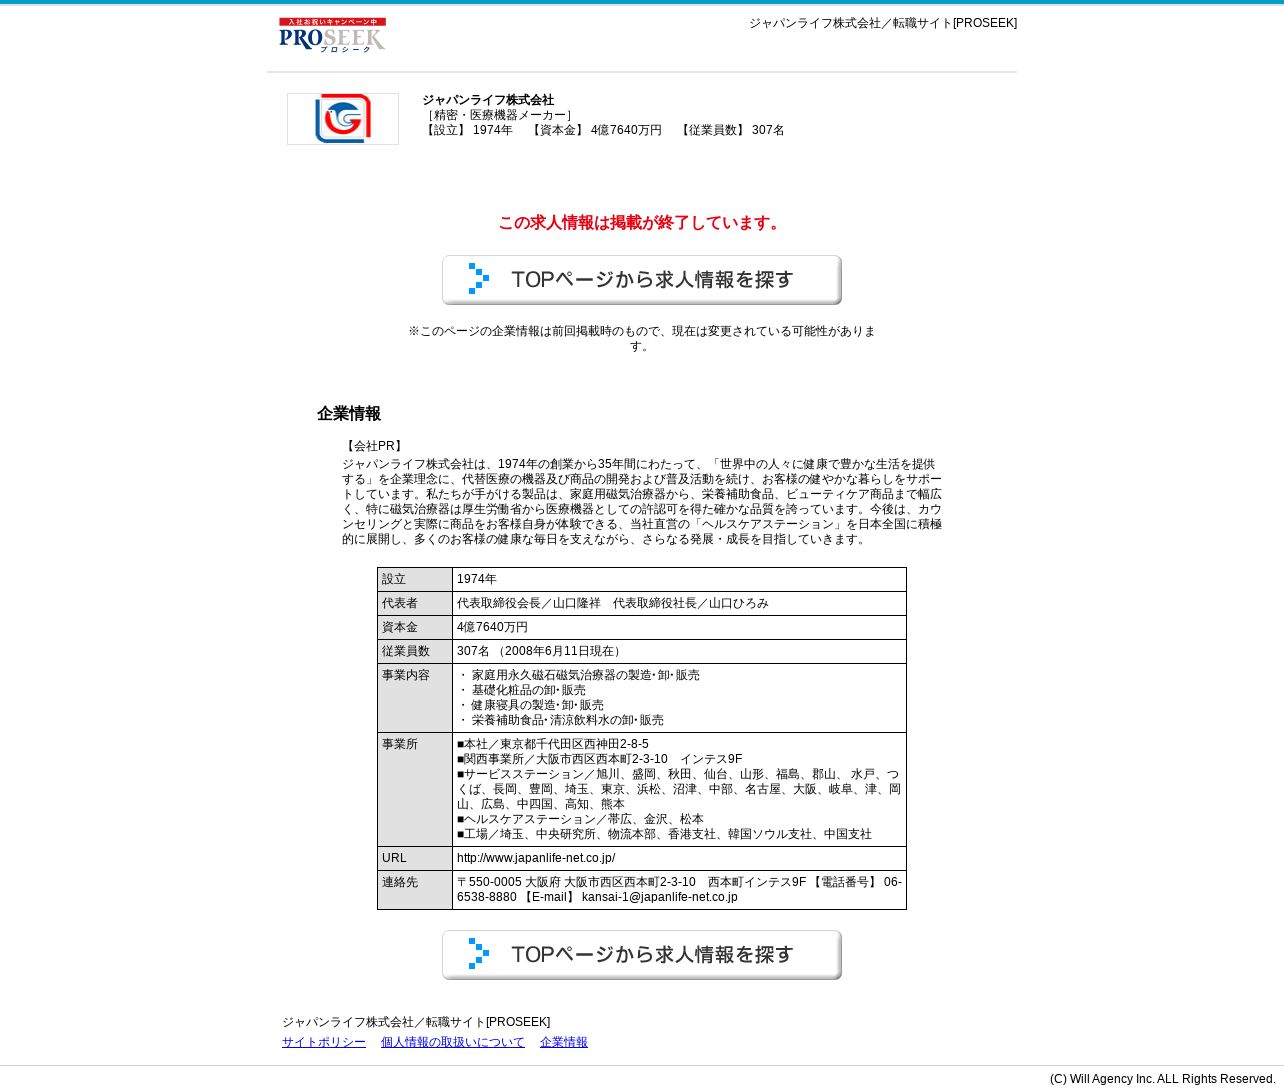This screenshot has height=1088, width=1284.
Task: Click the 【設立】1974年 summary line under company name
Action: click(x=603, y=130)
